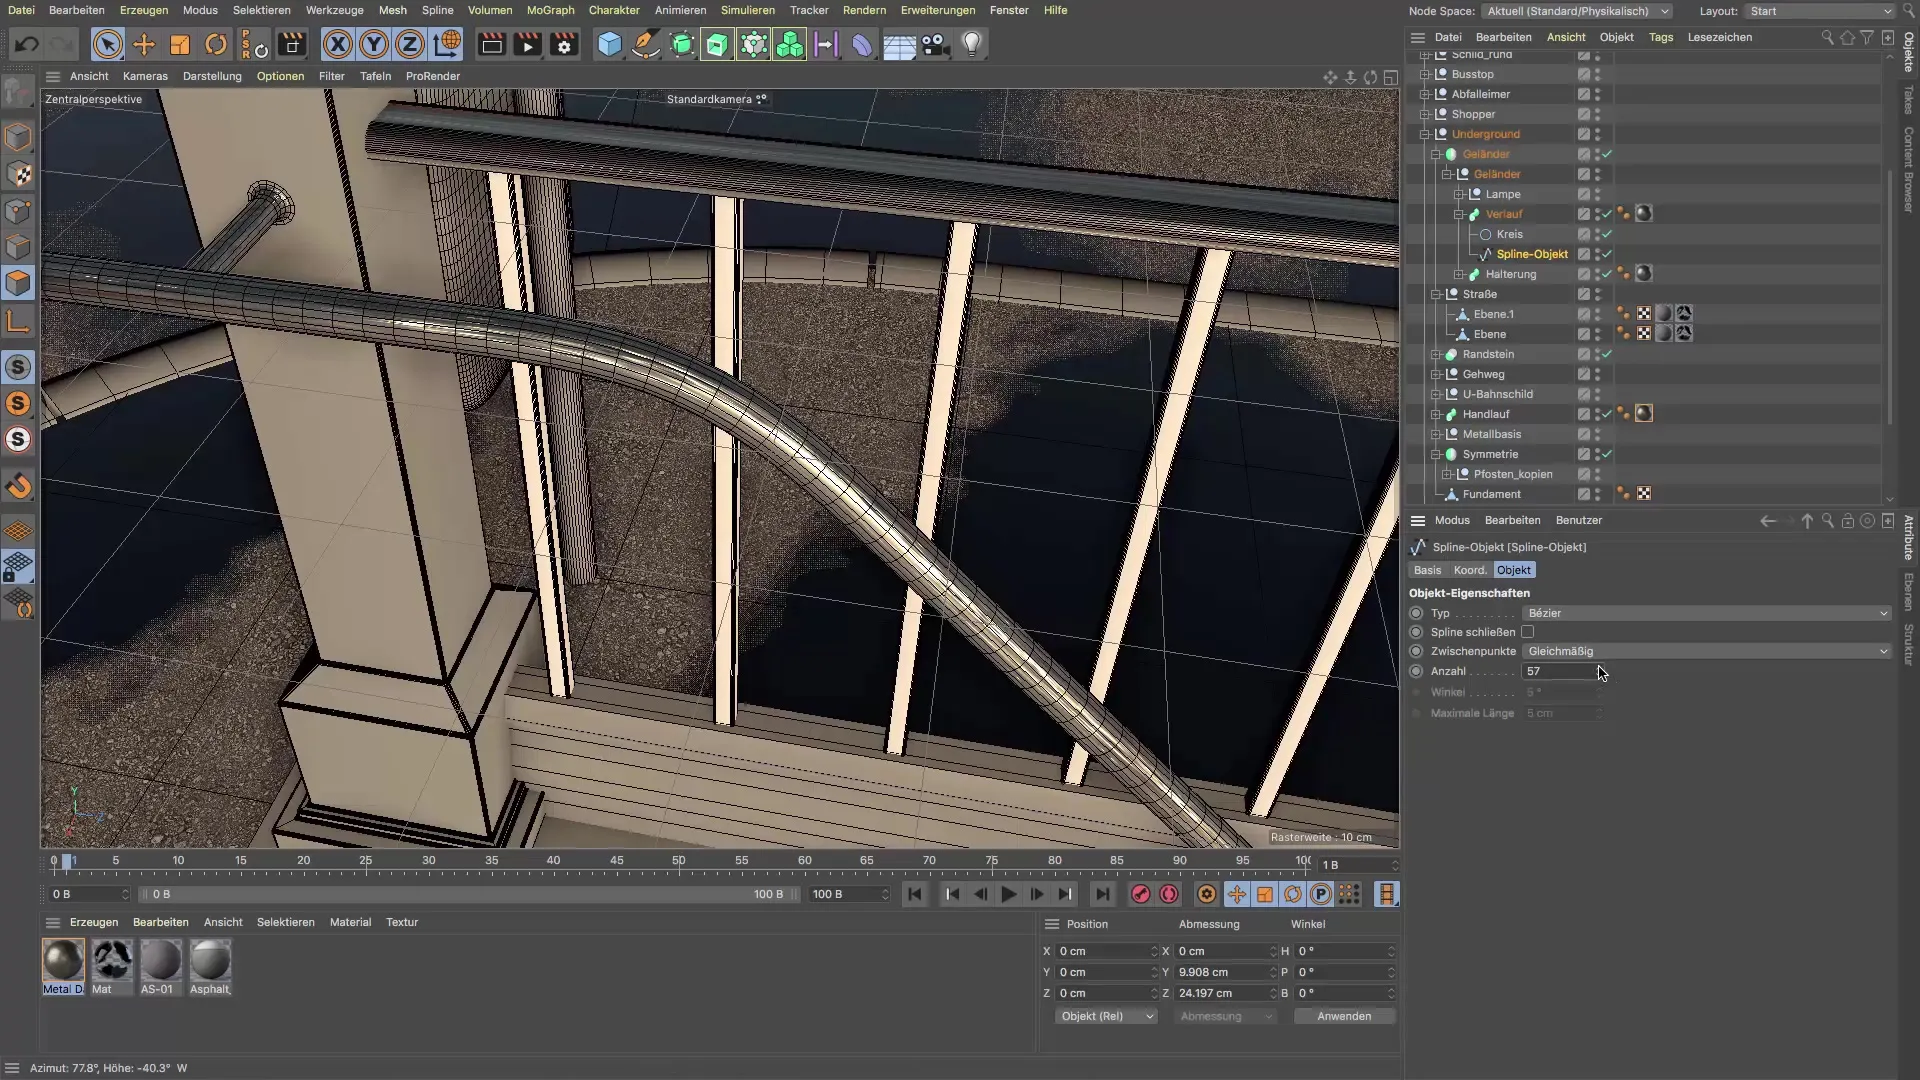Image resolution: width=1920 pixels, height=1080 pixels.
Task: Open the spline pen tool
Action: [x=646, y=45]
